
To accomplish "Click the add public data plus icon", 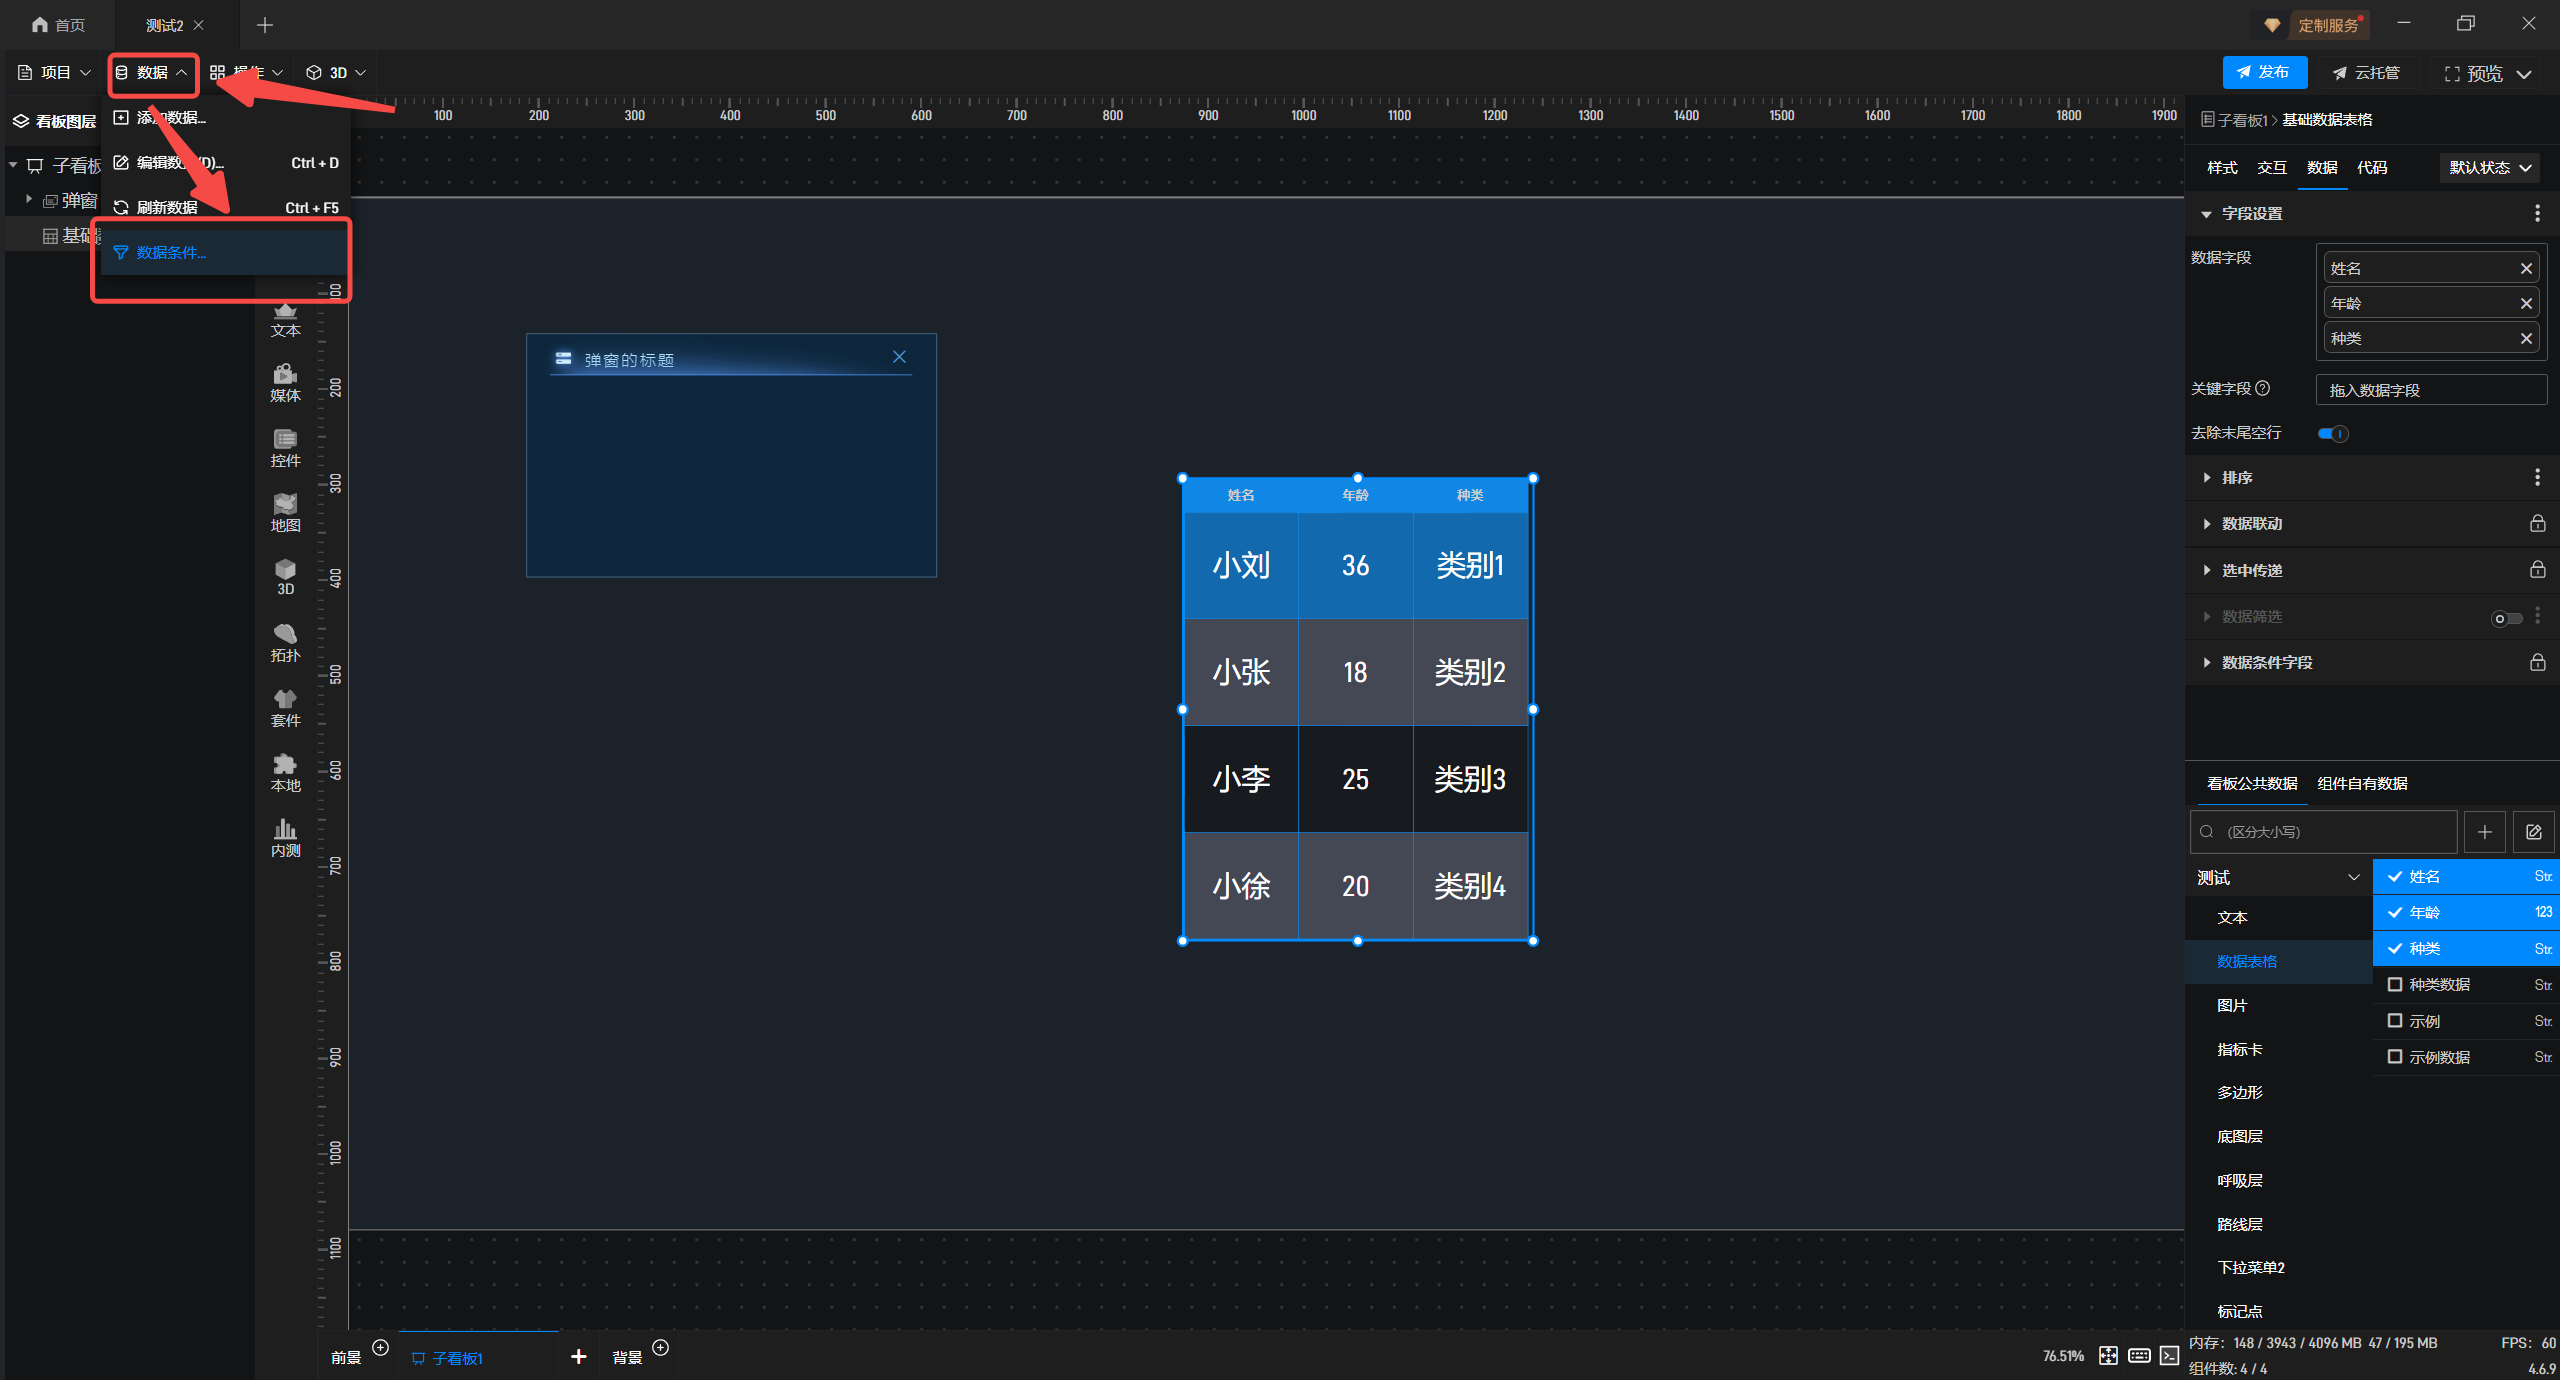I will click(2484, 832).
